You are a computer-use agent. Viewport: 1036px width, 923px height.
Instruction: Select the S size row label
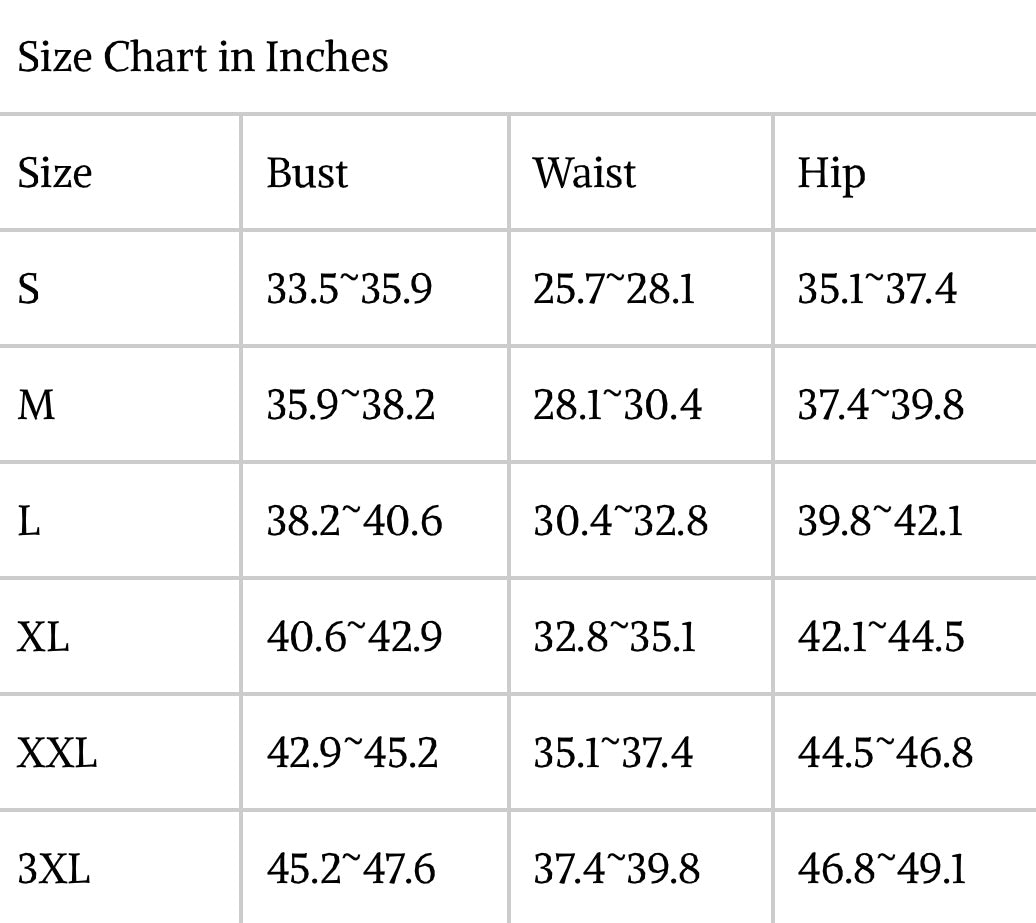point(29,289)
